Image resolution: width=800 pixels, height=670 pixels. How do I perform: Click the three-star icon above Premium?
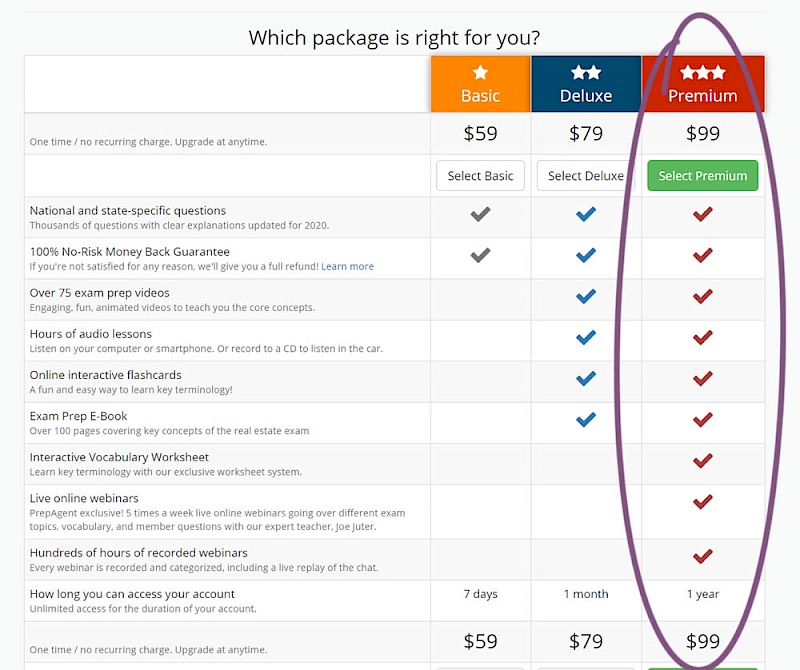pyautogui.click(x=703, y=72)
